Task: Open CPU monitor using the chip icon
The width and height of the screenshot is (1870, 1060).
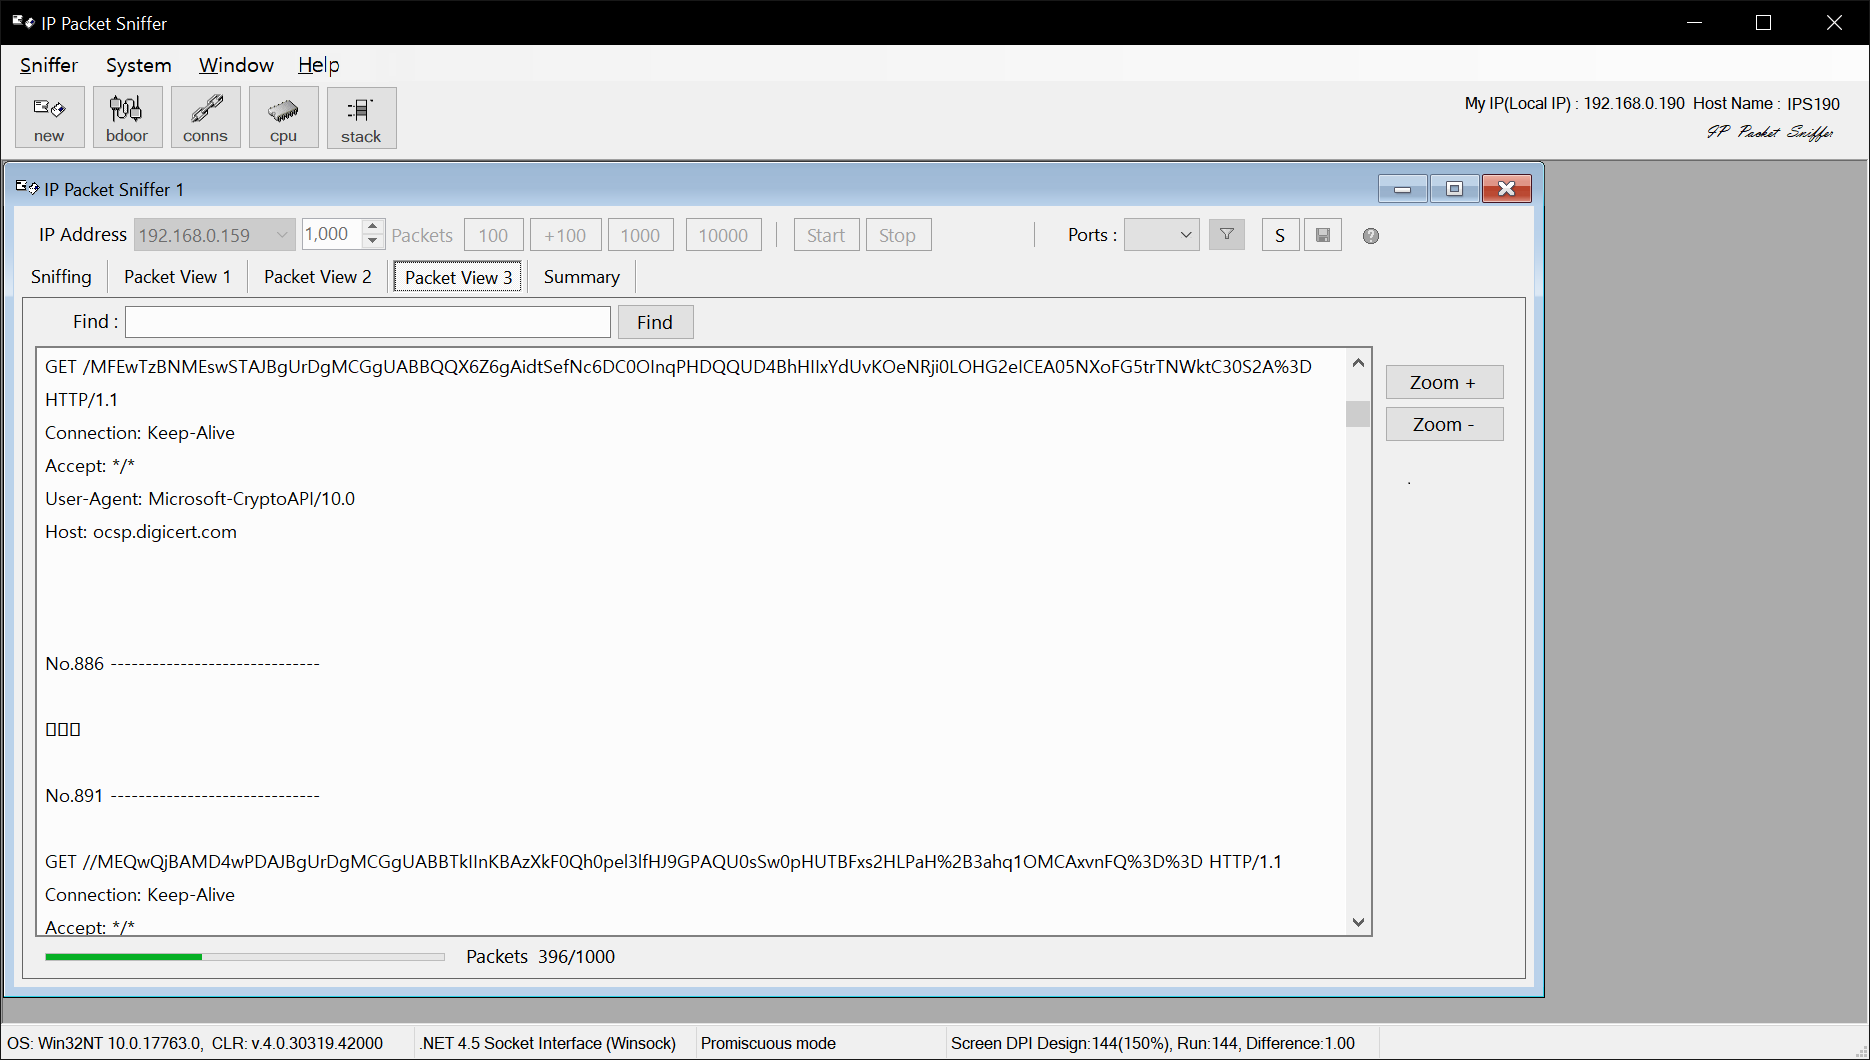Action: pos(283,116)
